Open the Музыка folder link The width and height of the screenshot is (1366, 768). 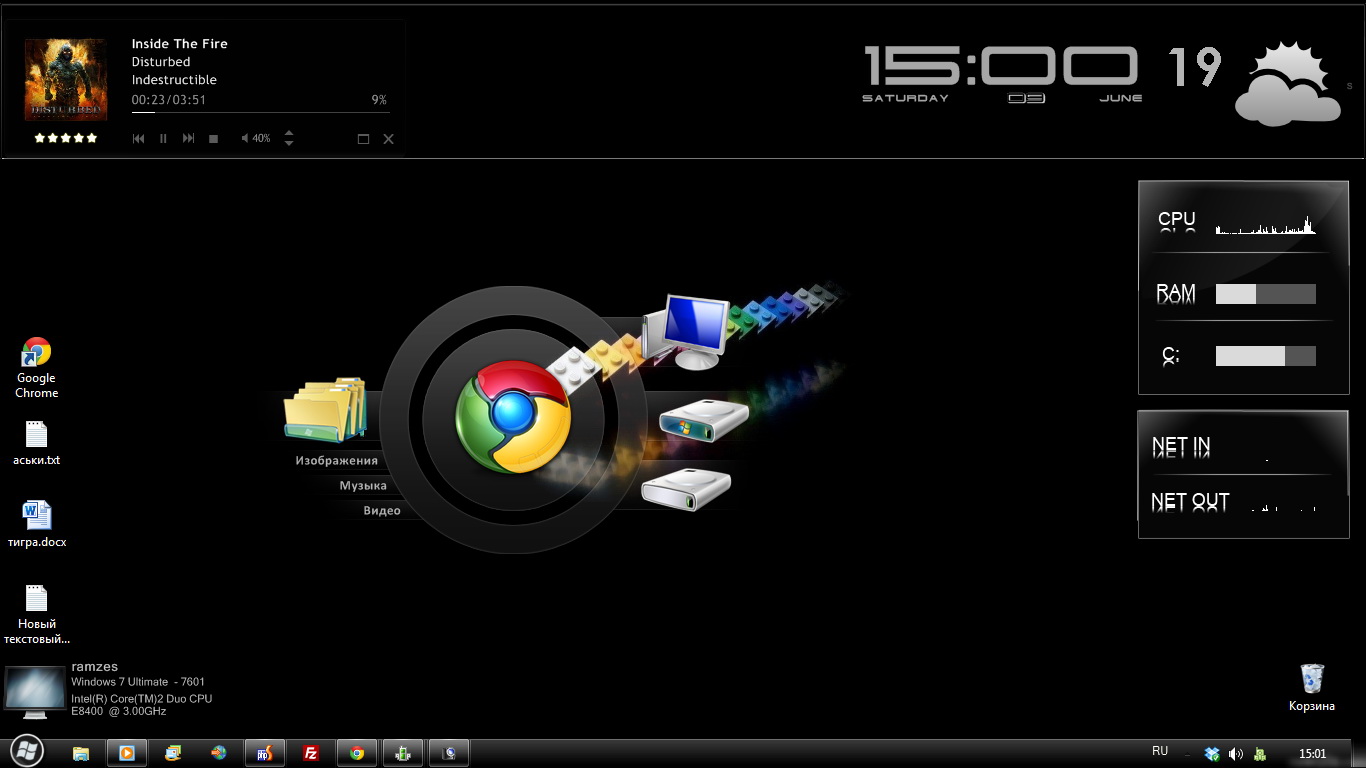click(362, 486)
